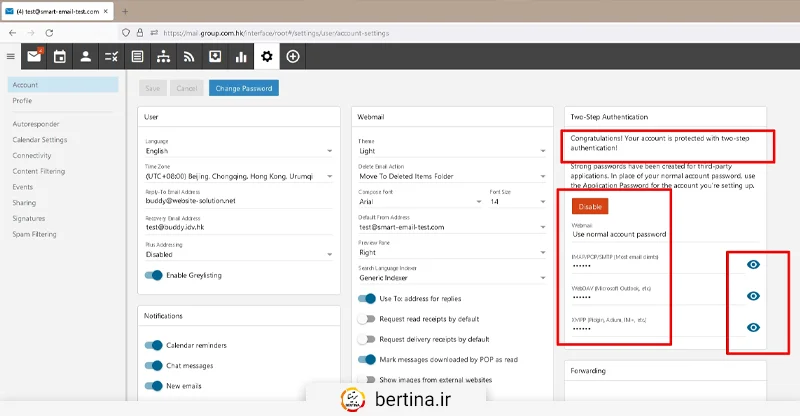The height and width of the screenshot is (416, 800).
Task: Open the Calendar section
Action: tap(60, 56)
